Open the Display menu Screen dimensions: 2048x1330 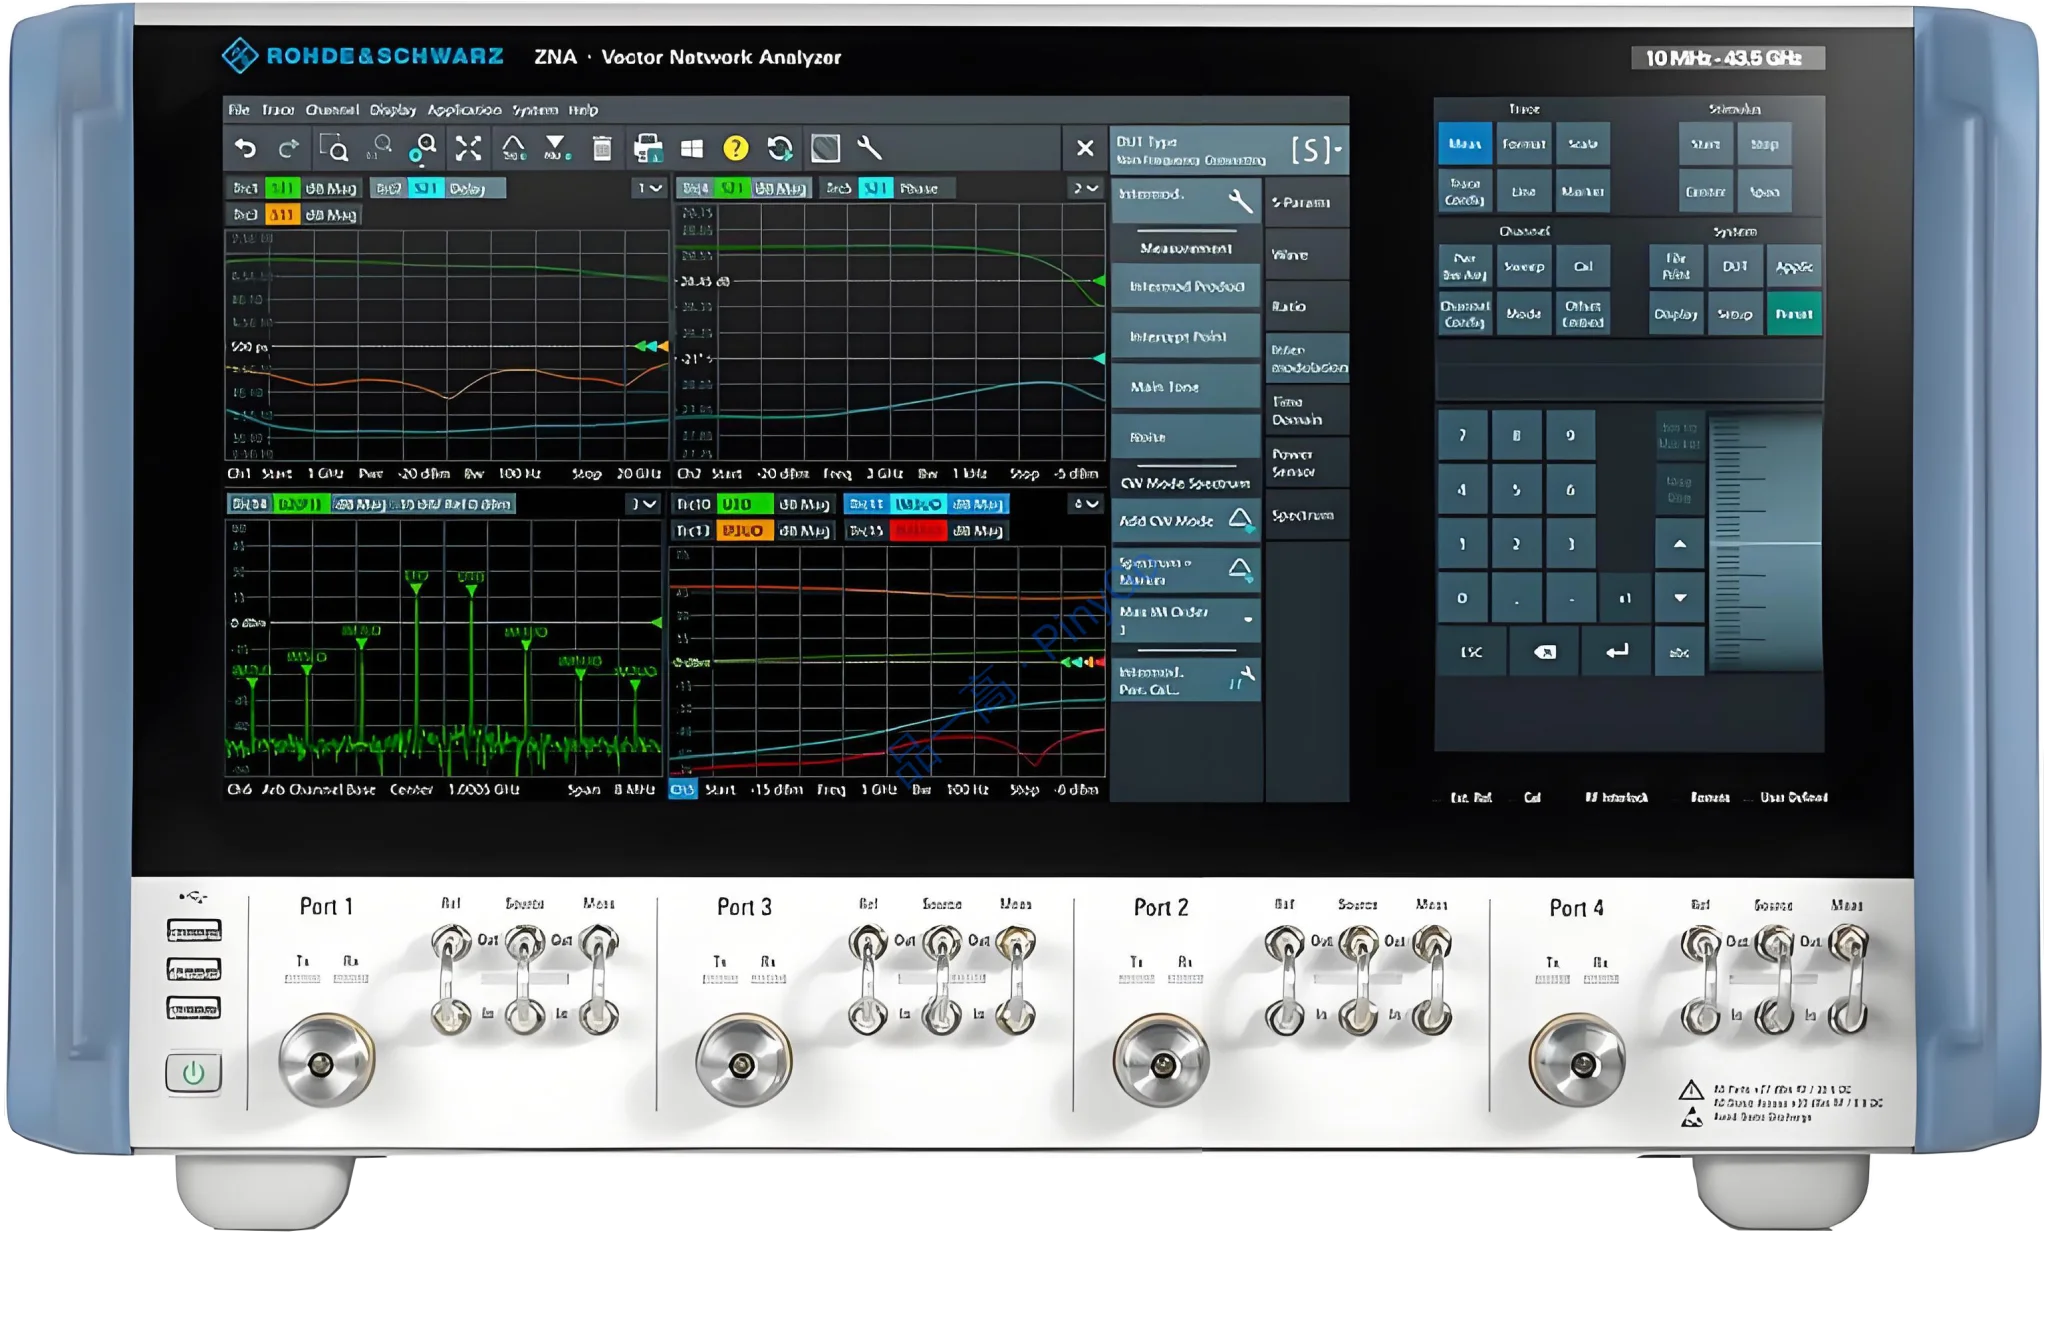[x=393, y=110]
